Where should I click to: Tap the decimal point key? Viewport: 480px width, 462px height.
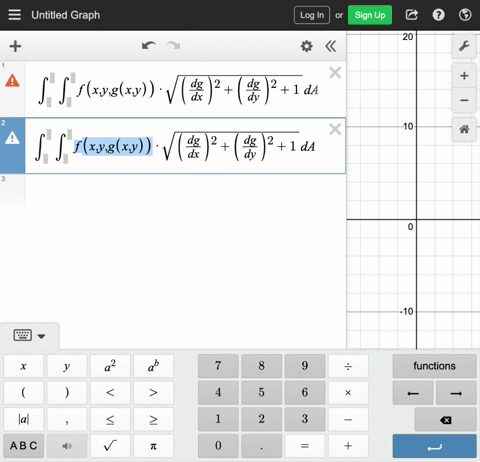tap(261, 446)
